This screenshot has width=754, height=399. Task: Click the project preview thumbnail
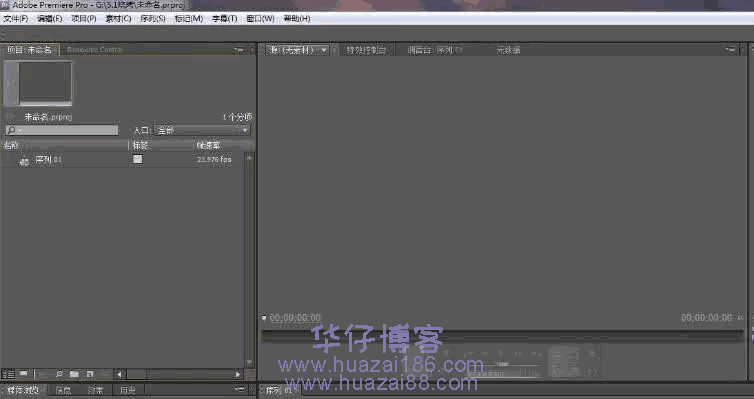[x=38, y=83]
